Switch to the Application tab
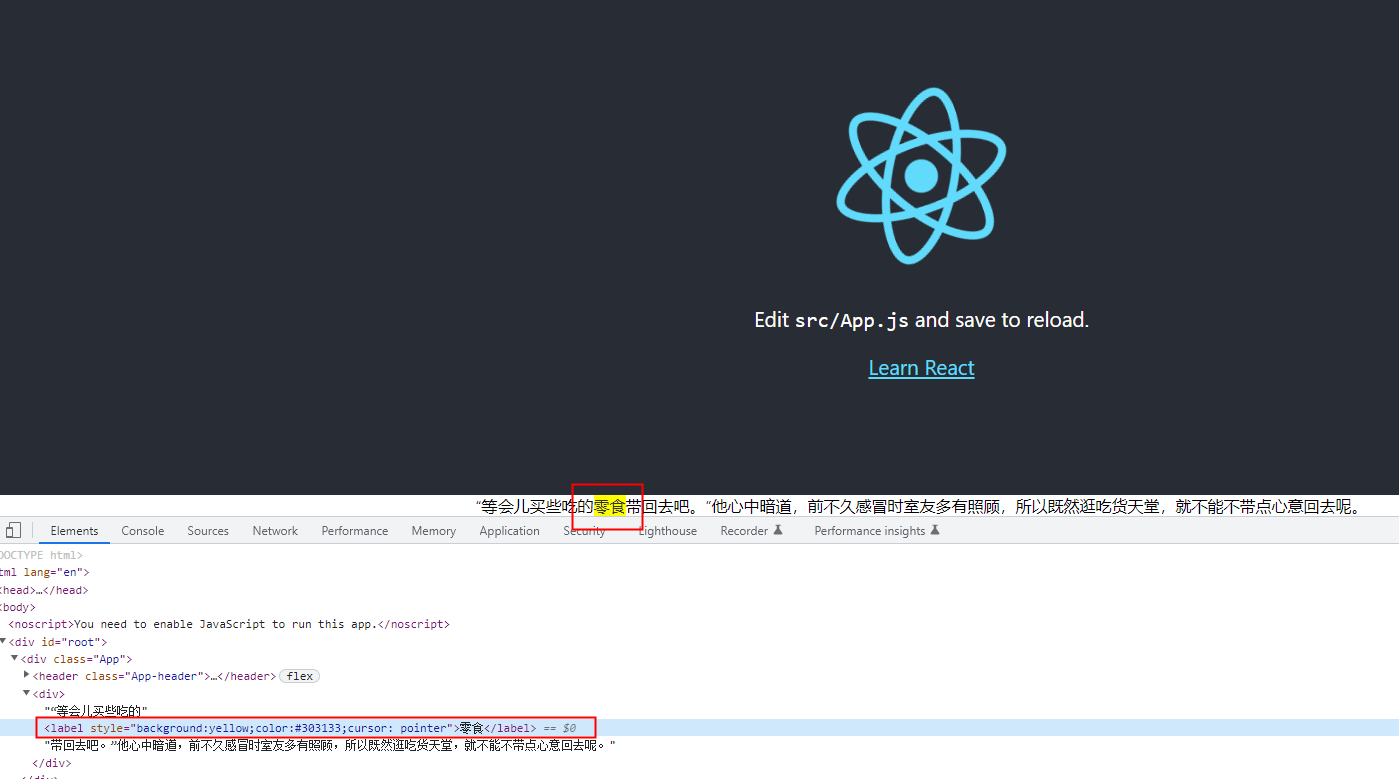 510,531
